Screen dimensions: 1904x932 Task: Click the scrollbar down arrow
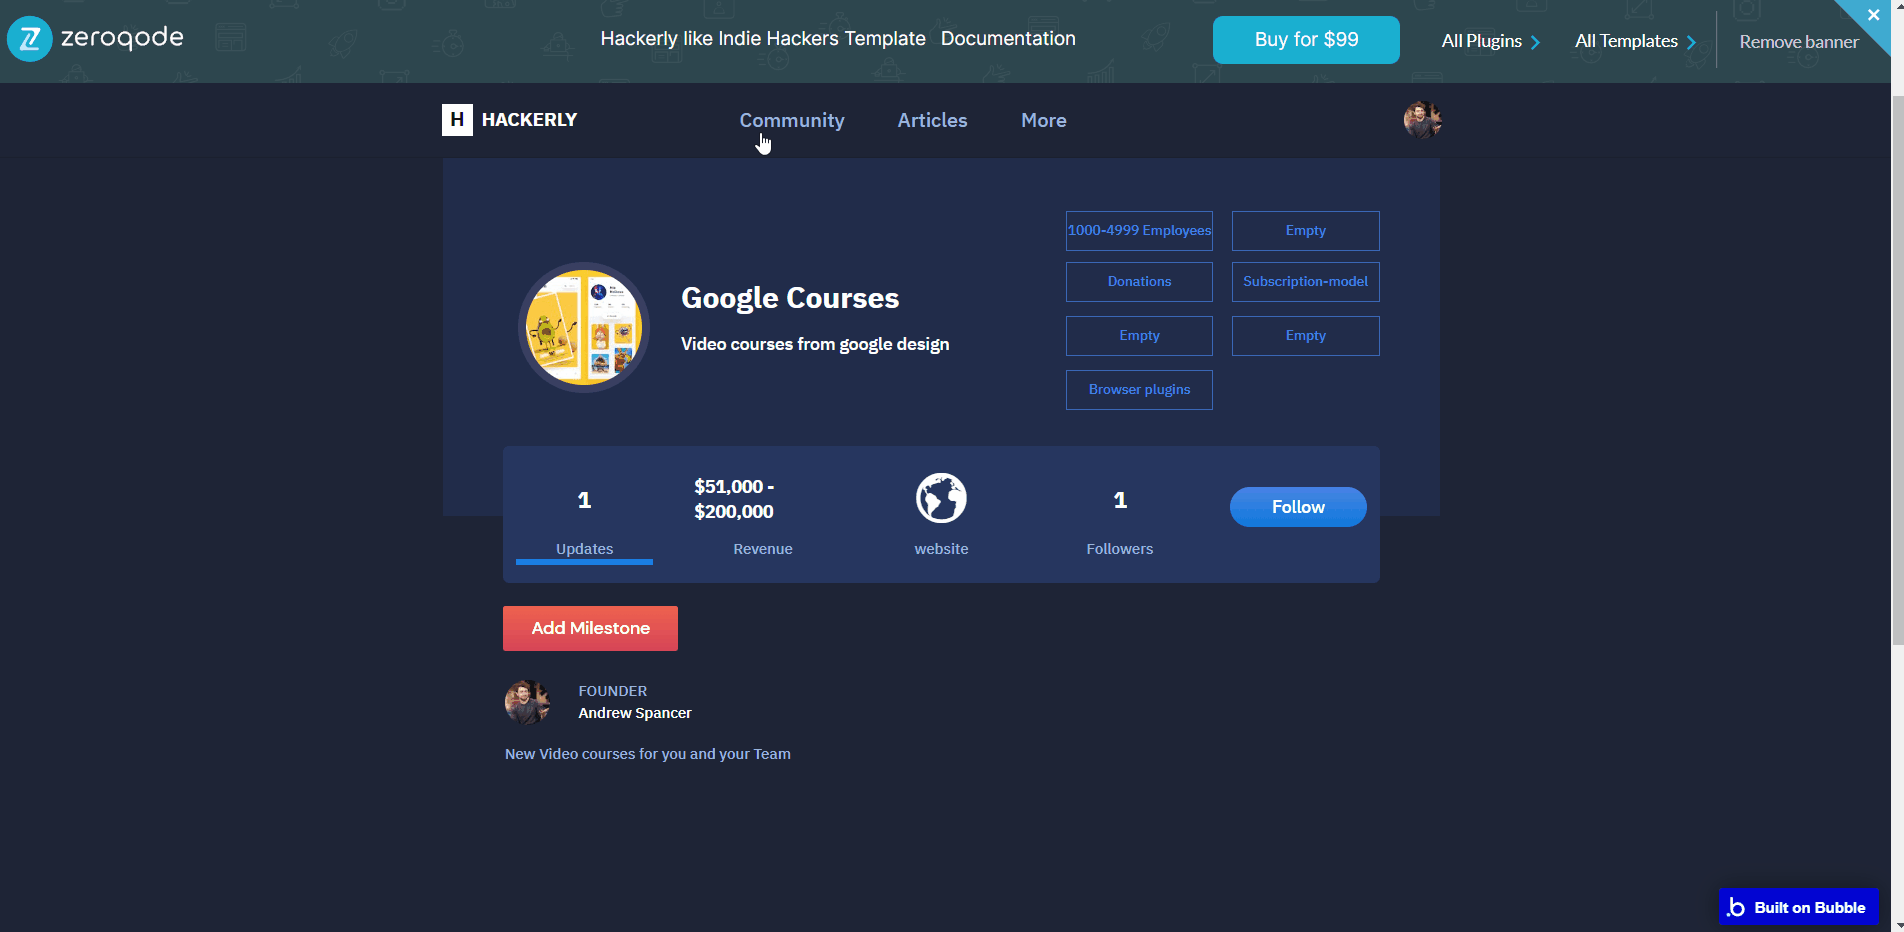1897,925
